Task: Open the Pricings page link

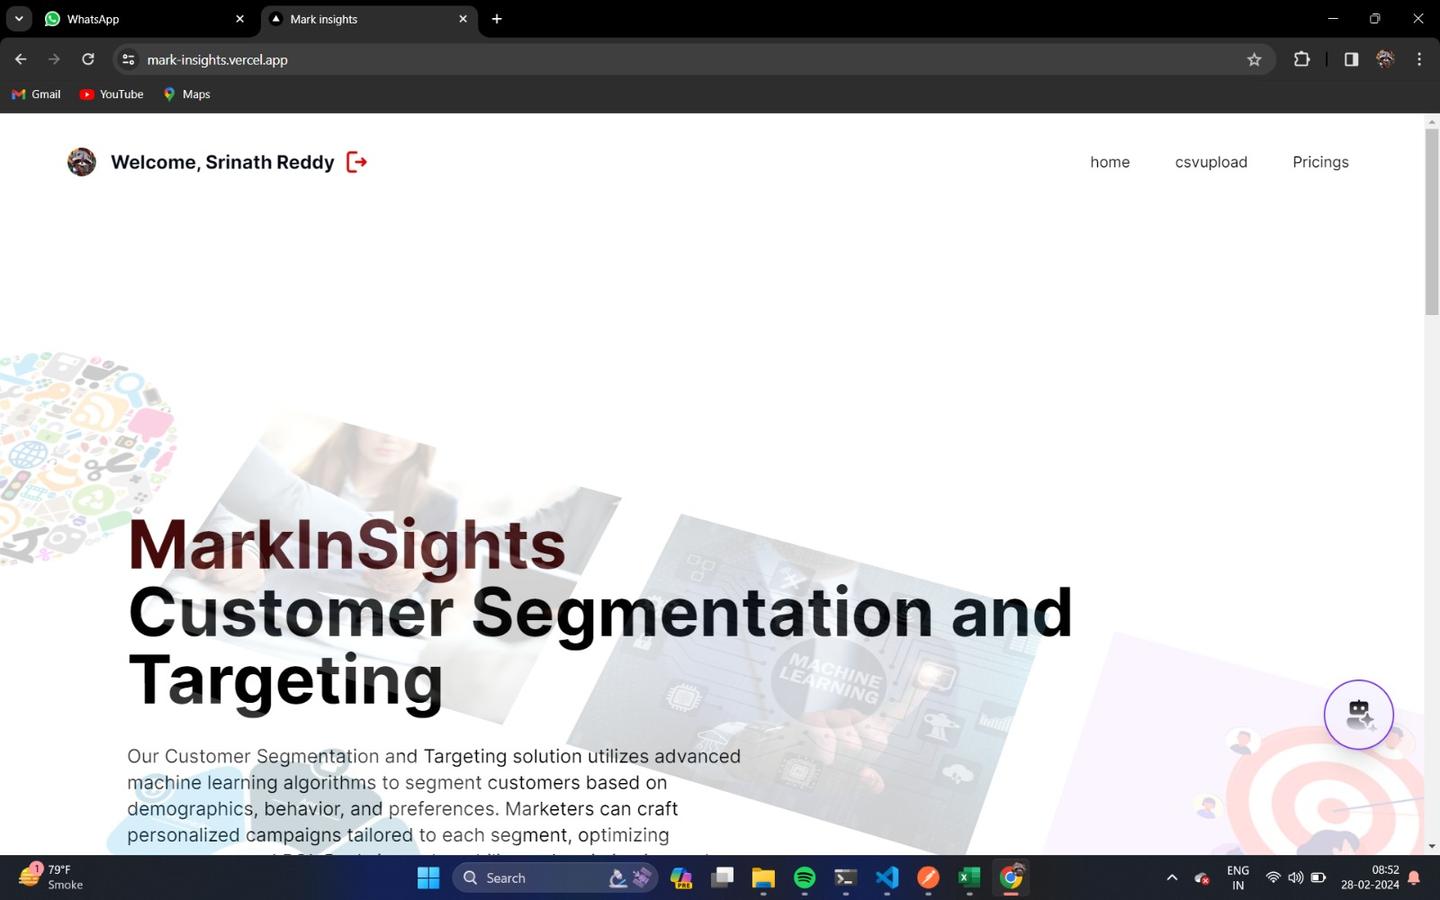Action: pos(1320,162)
